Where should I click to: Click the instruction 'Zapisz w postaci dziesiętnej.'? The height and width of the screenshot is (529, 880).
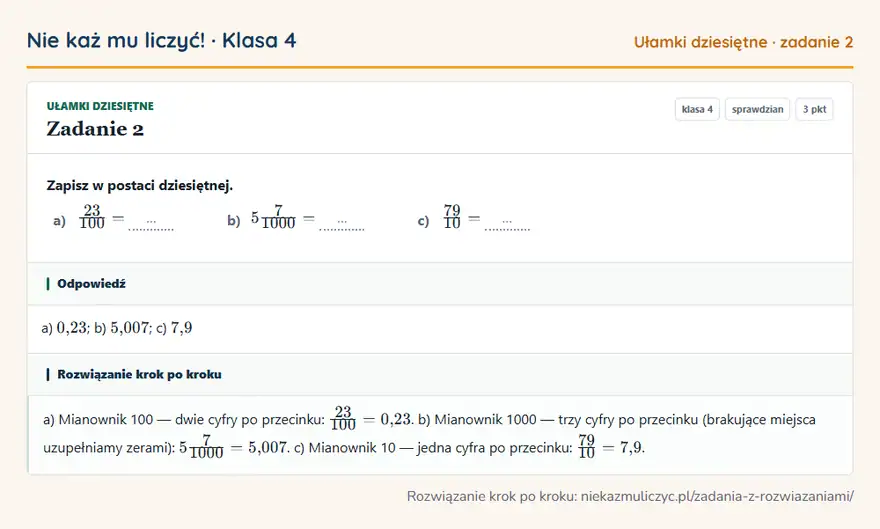(139, 186)
